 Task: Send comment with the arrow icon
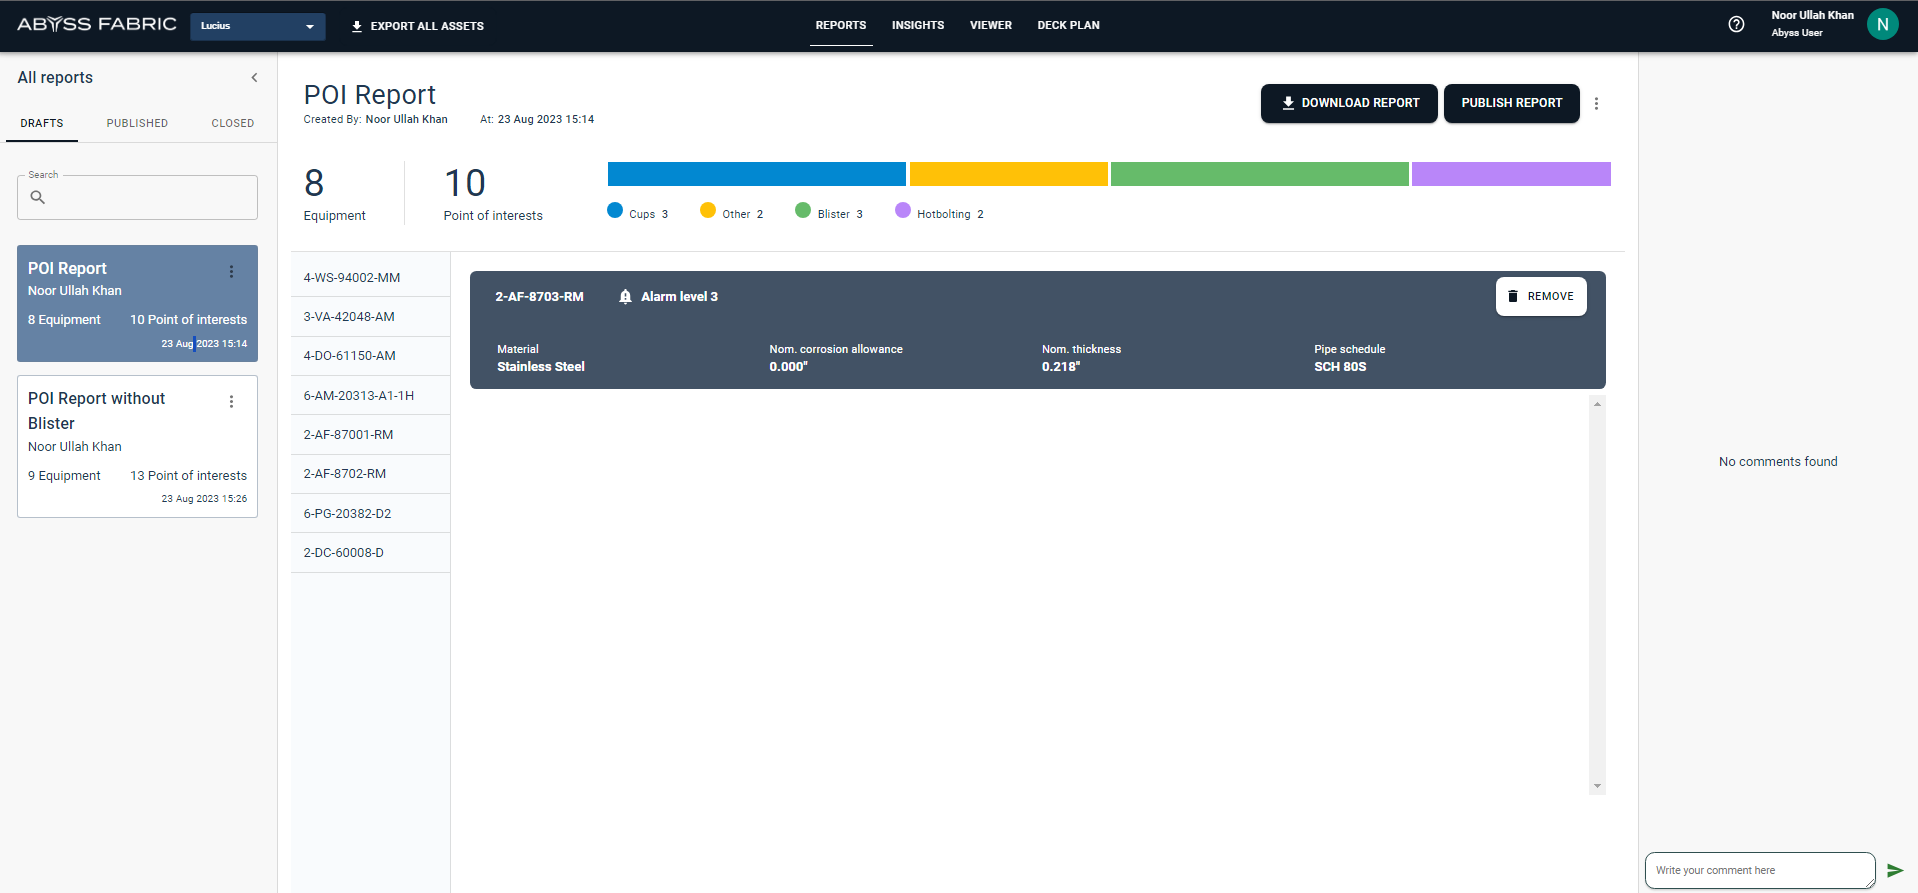(1894, 871)
